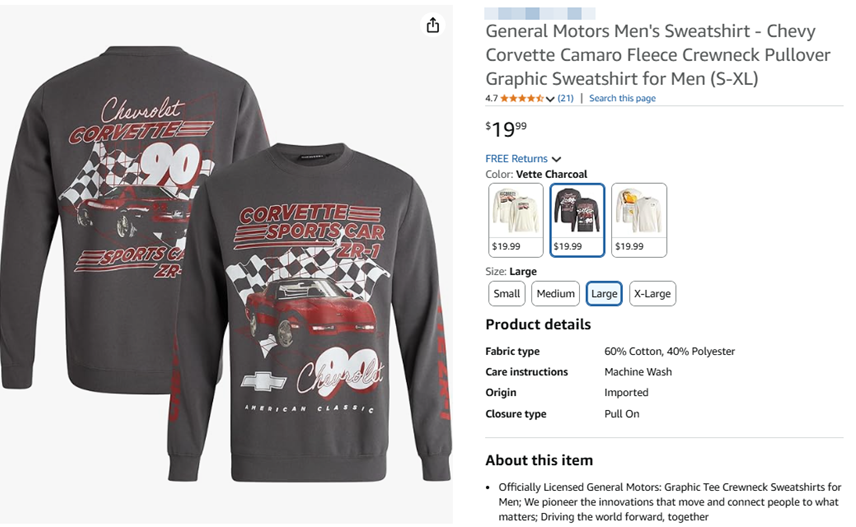
Task: Click the share icon above the product image
Action: [432, 25]
